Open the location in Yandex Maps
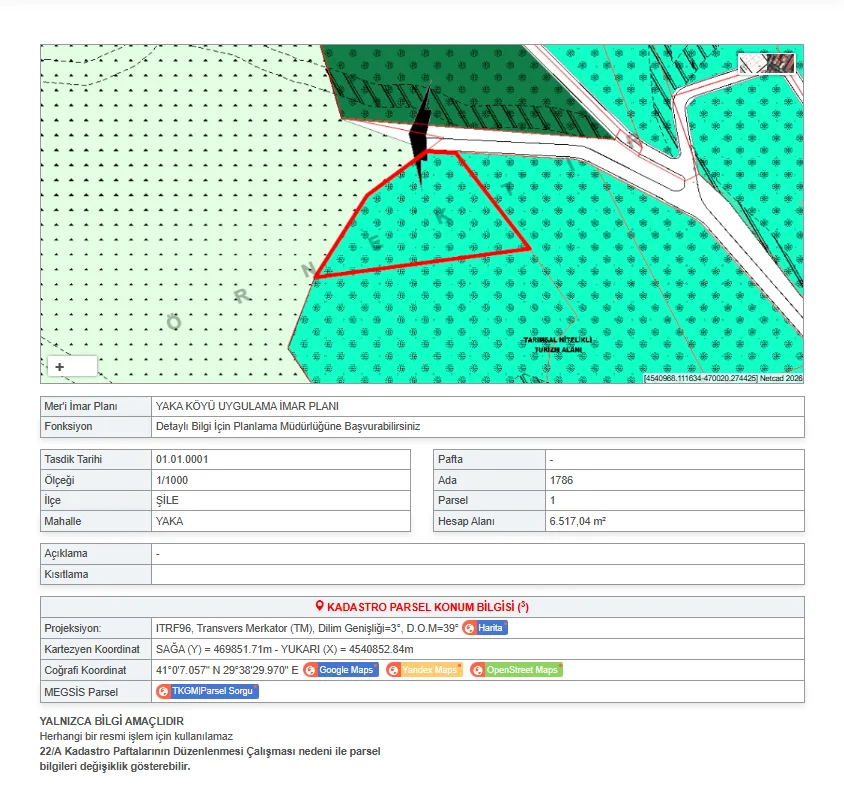 coord(424,670)
